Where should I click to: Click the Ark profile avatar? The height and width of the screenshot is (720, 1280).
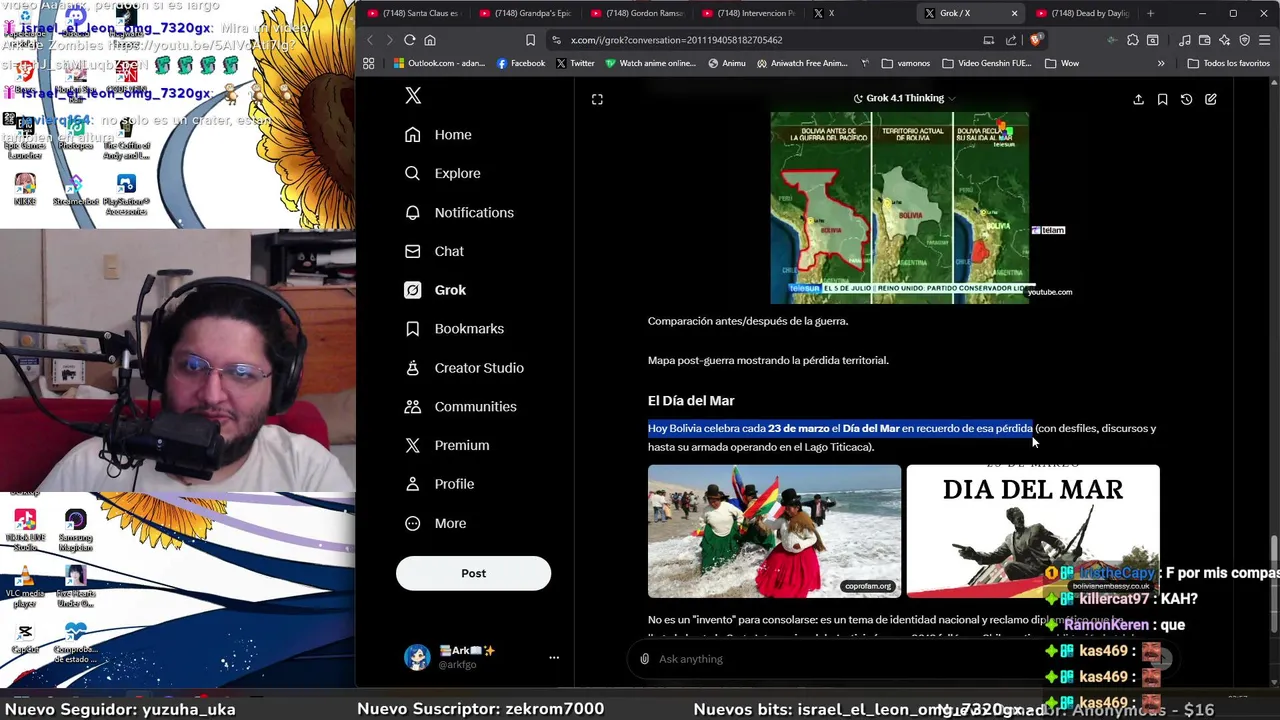pyautogui.click(x=417, y=658)
